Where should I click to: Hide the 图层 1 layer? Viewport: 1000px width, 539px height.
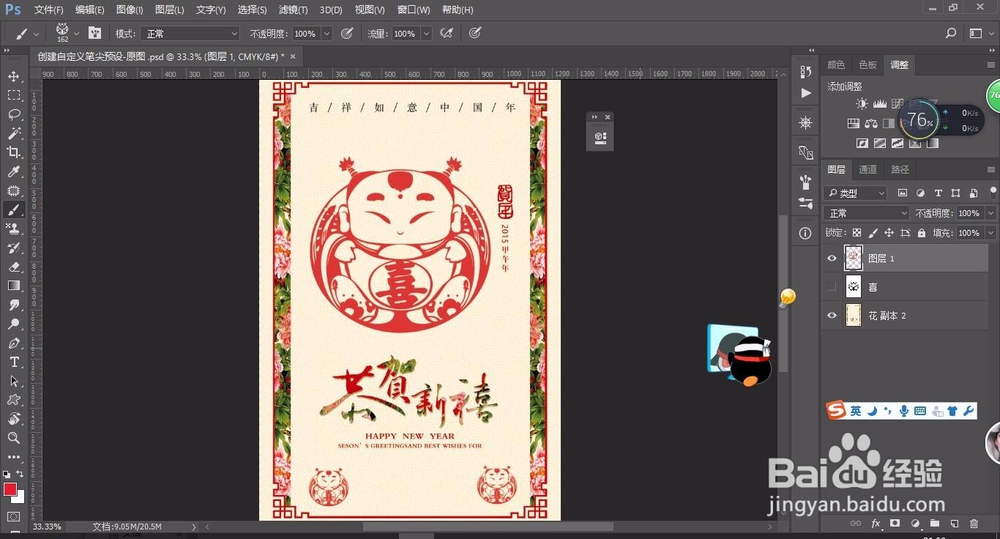[x=832, y=258]
